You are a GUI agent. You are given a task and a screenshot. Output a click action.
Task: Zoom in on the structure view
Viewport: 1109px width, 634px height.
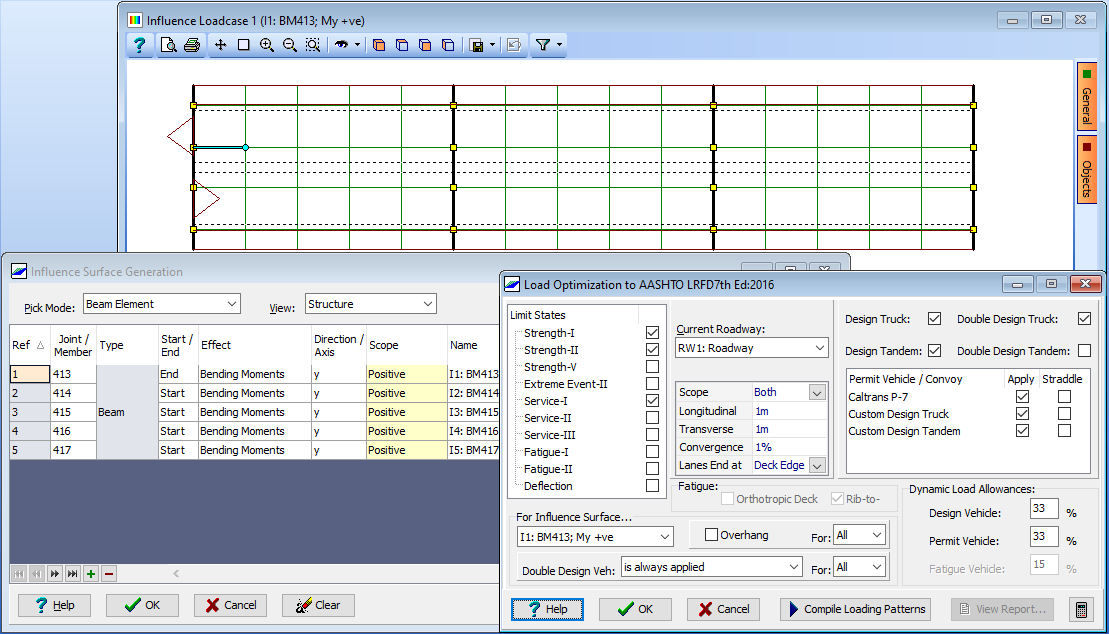(x=267, y=45)
